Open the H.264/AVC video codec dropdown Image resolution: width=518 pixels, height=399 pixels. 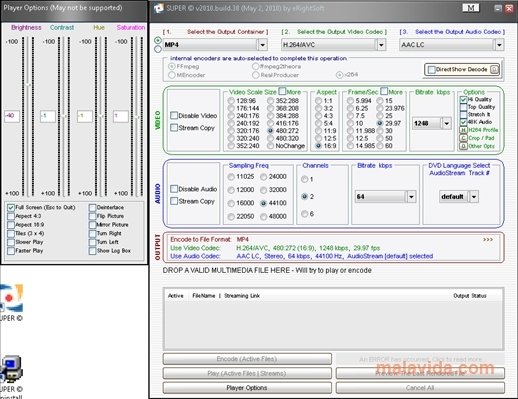point(381,45)
